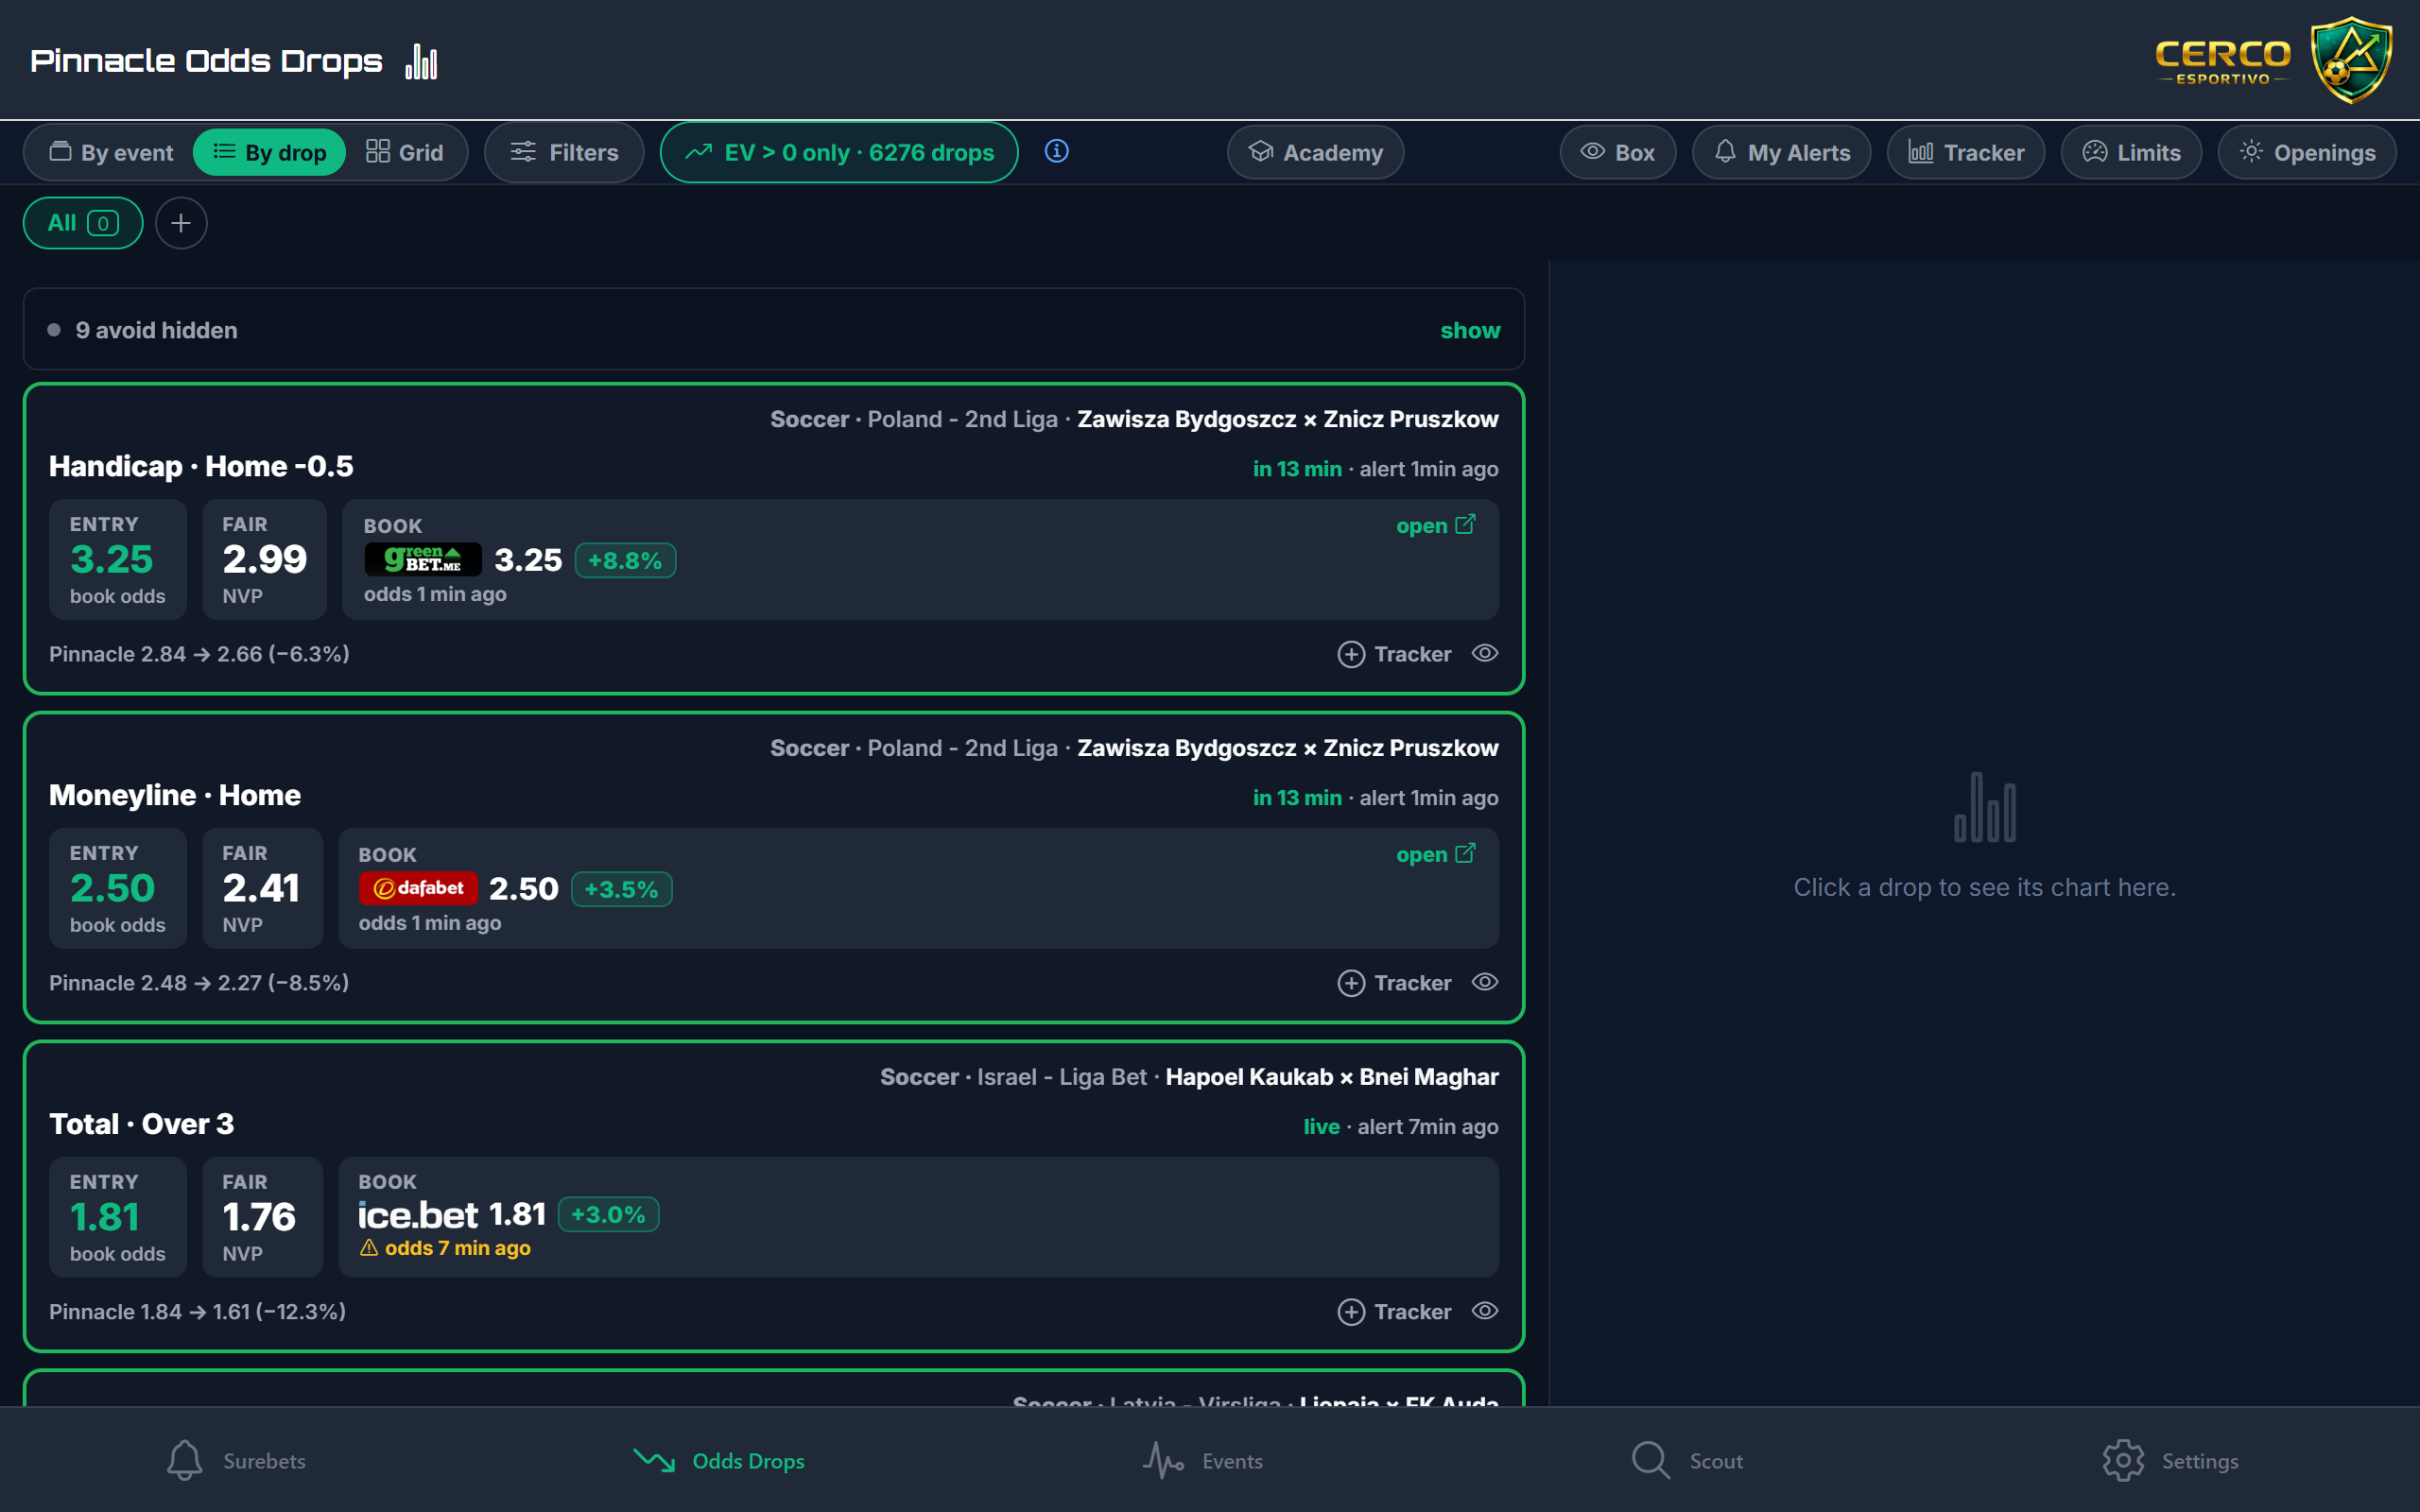
Task: Open Settings in bottom navigation
Action: click(x=2170, y=1460)
